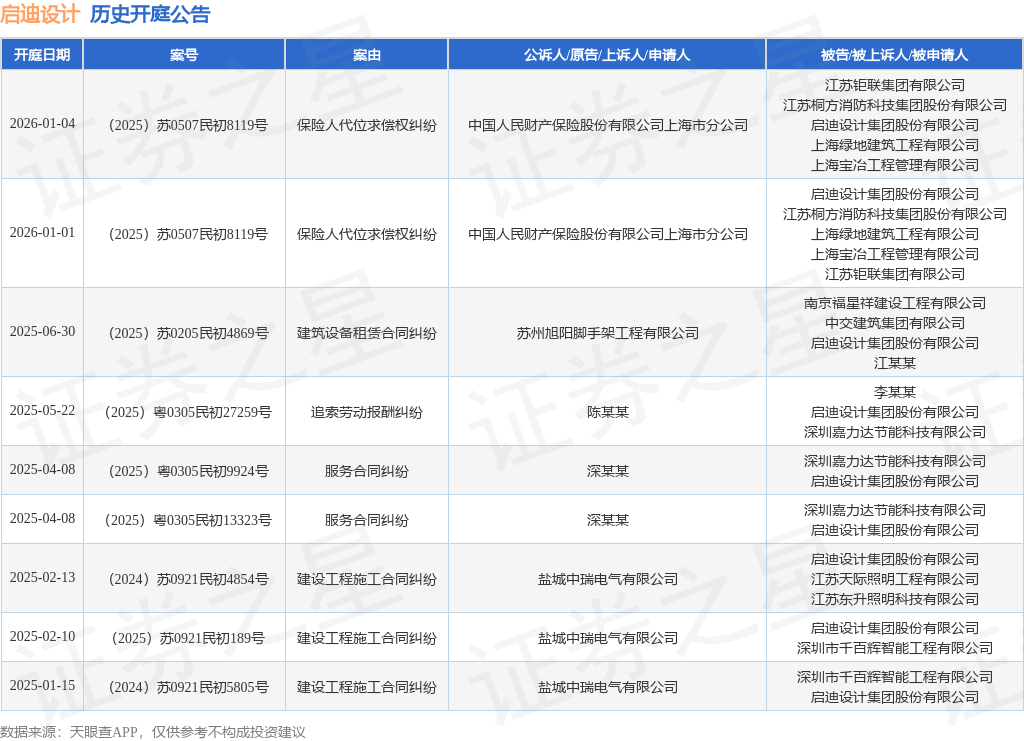
Task: Click the date 2025-05-22
Action: [x=42, y=411]
